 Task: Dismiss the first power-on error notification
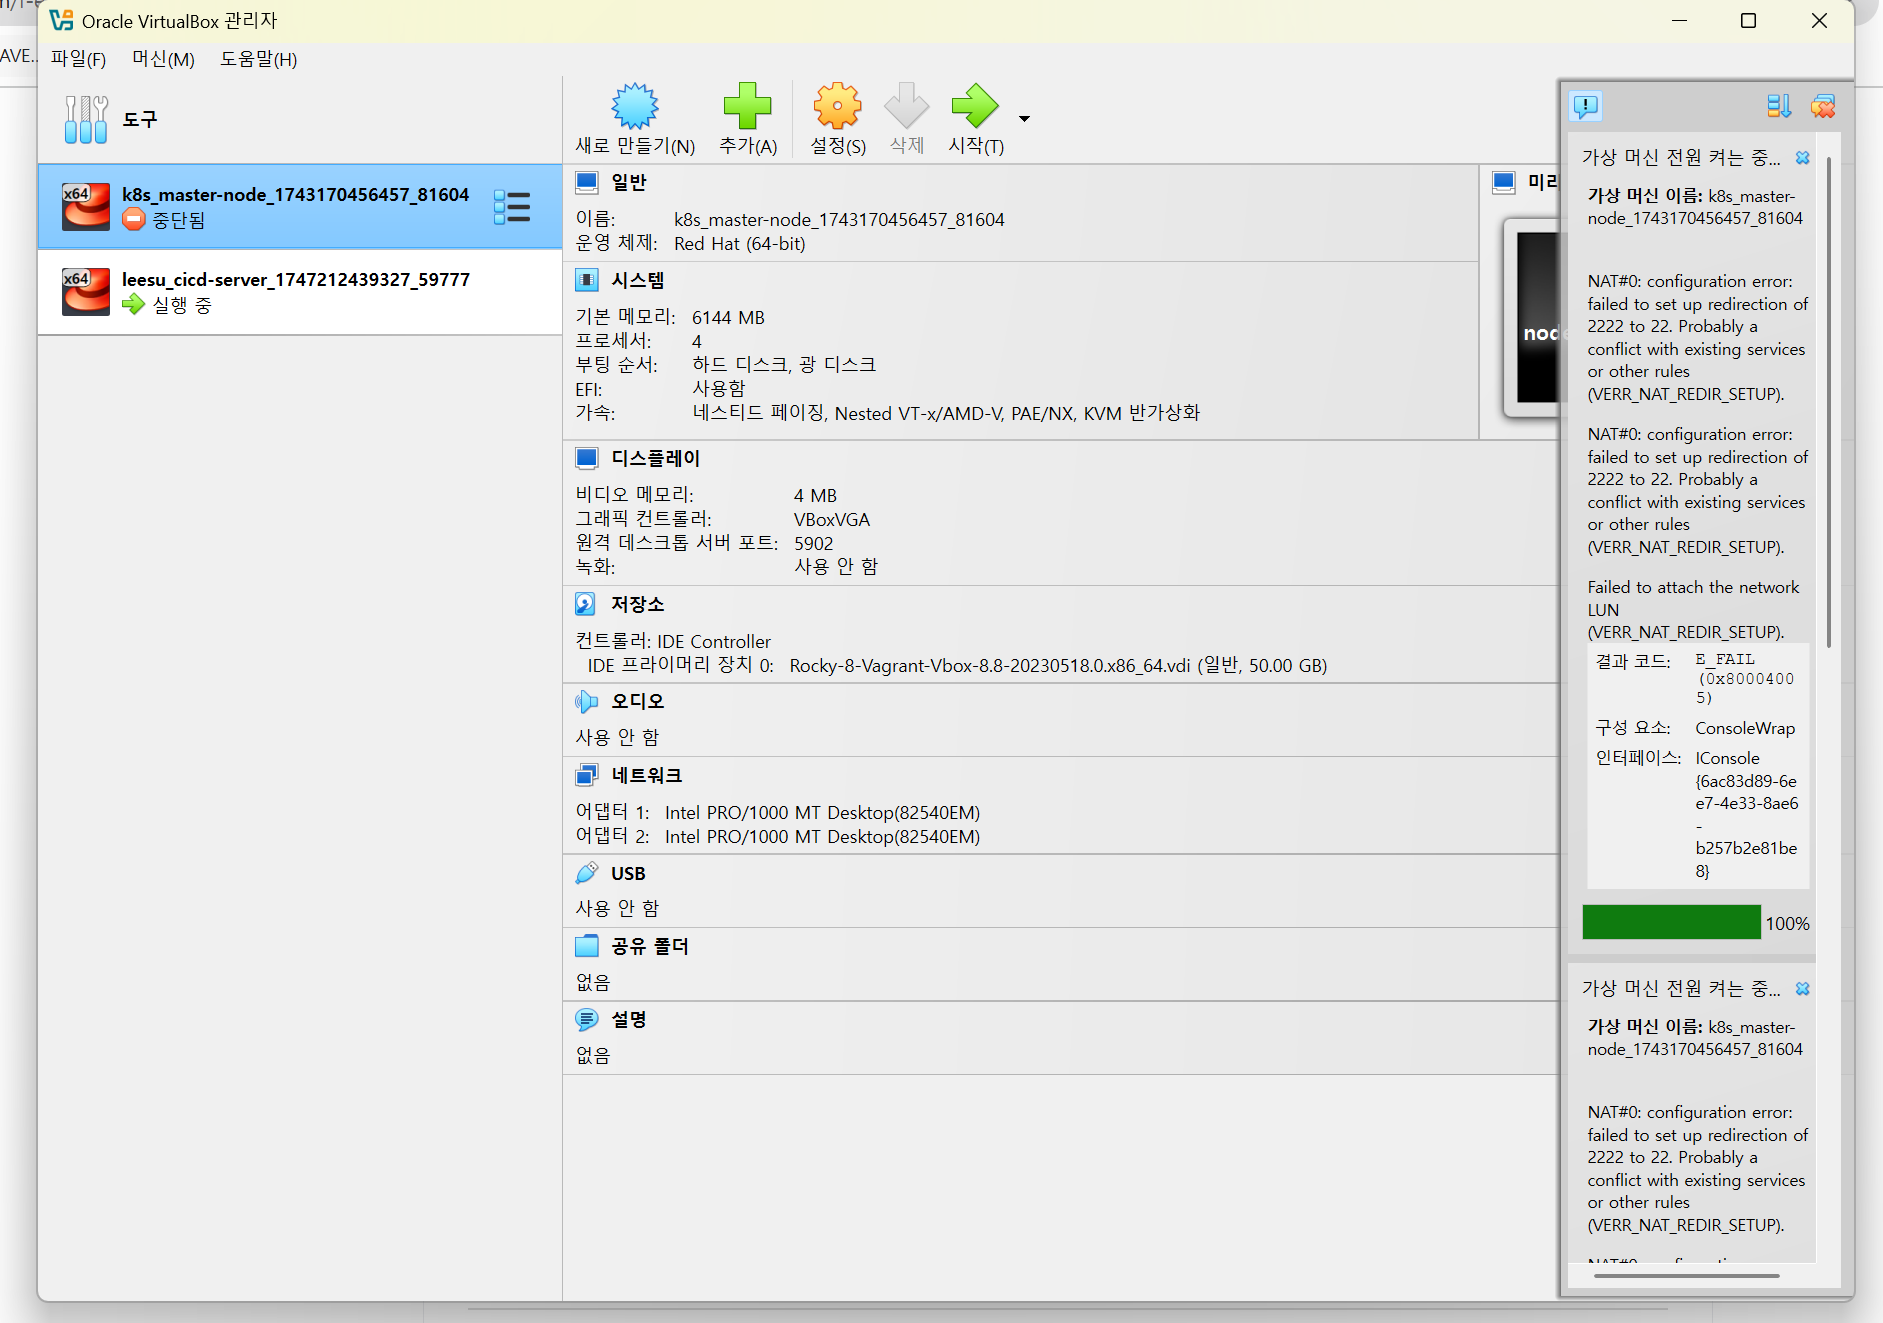click(1803, 158)
